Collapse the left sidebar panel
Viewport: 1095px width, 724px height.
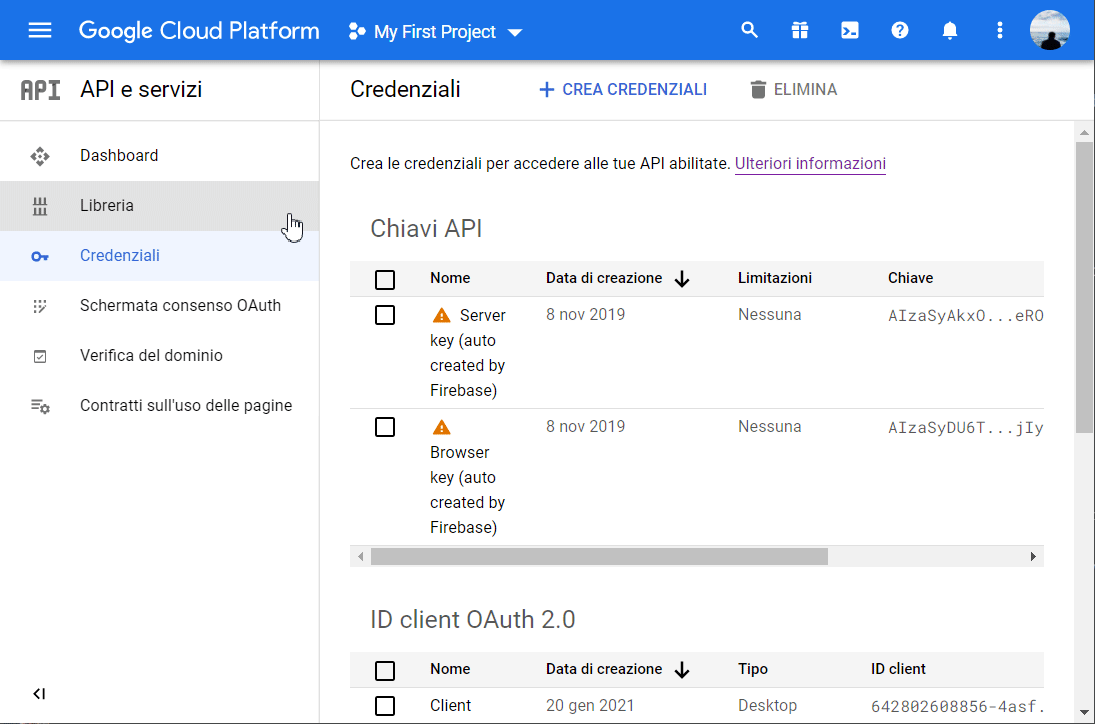[x=39, y=694]
